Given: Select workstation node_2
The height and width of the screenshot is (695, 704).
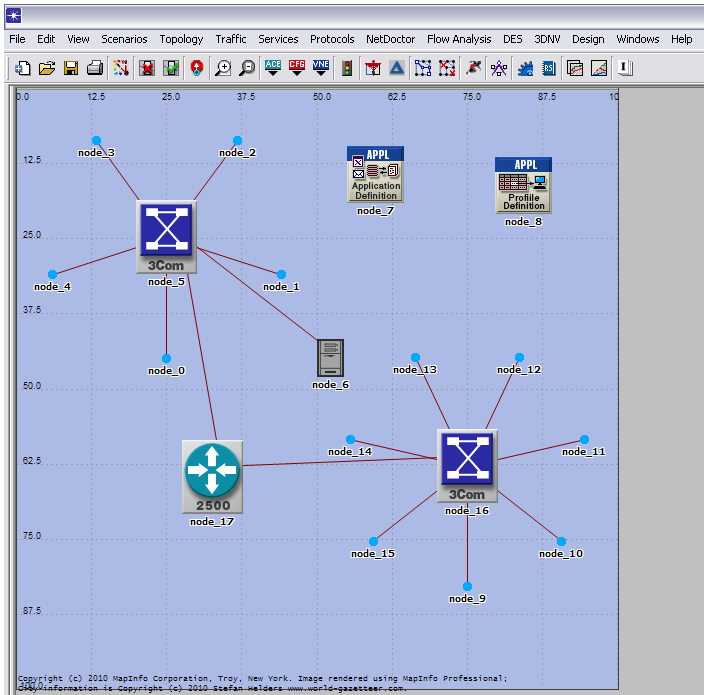Looking at the screenshot, I should pyautogui.click(x=238, y=141).
